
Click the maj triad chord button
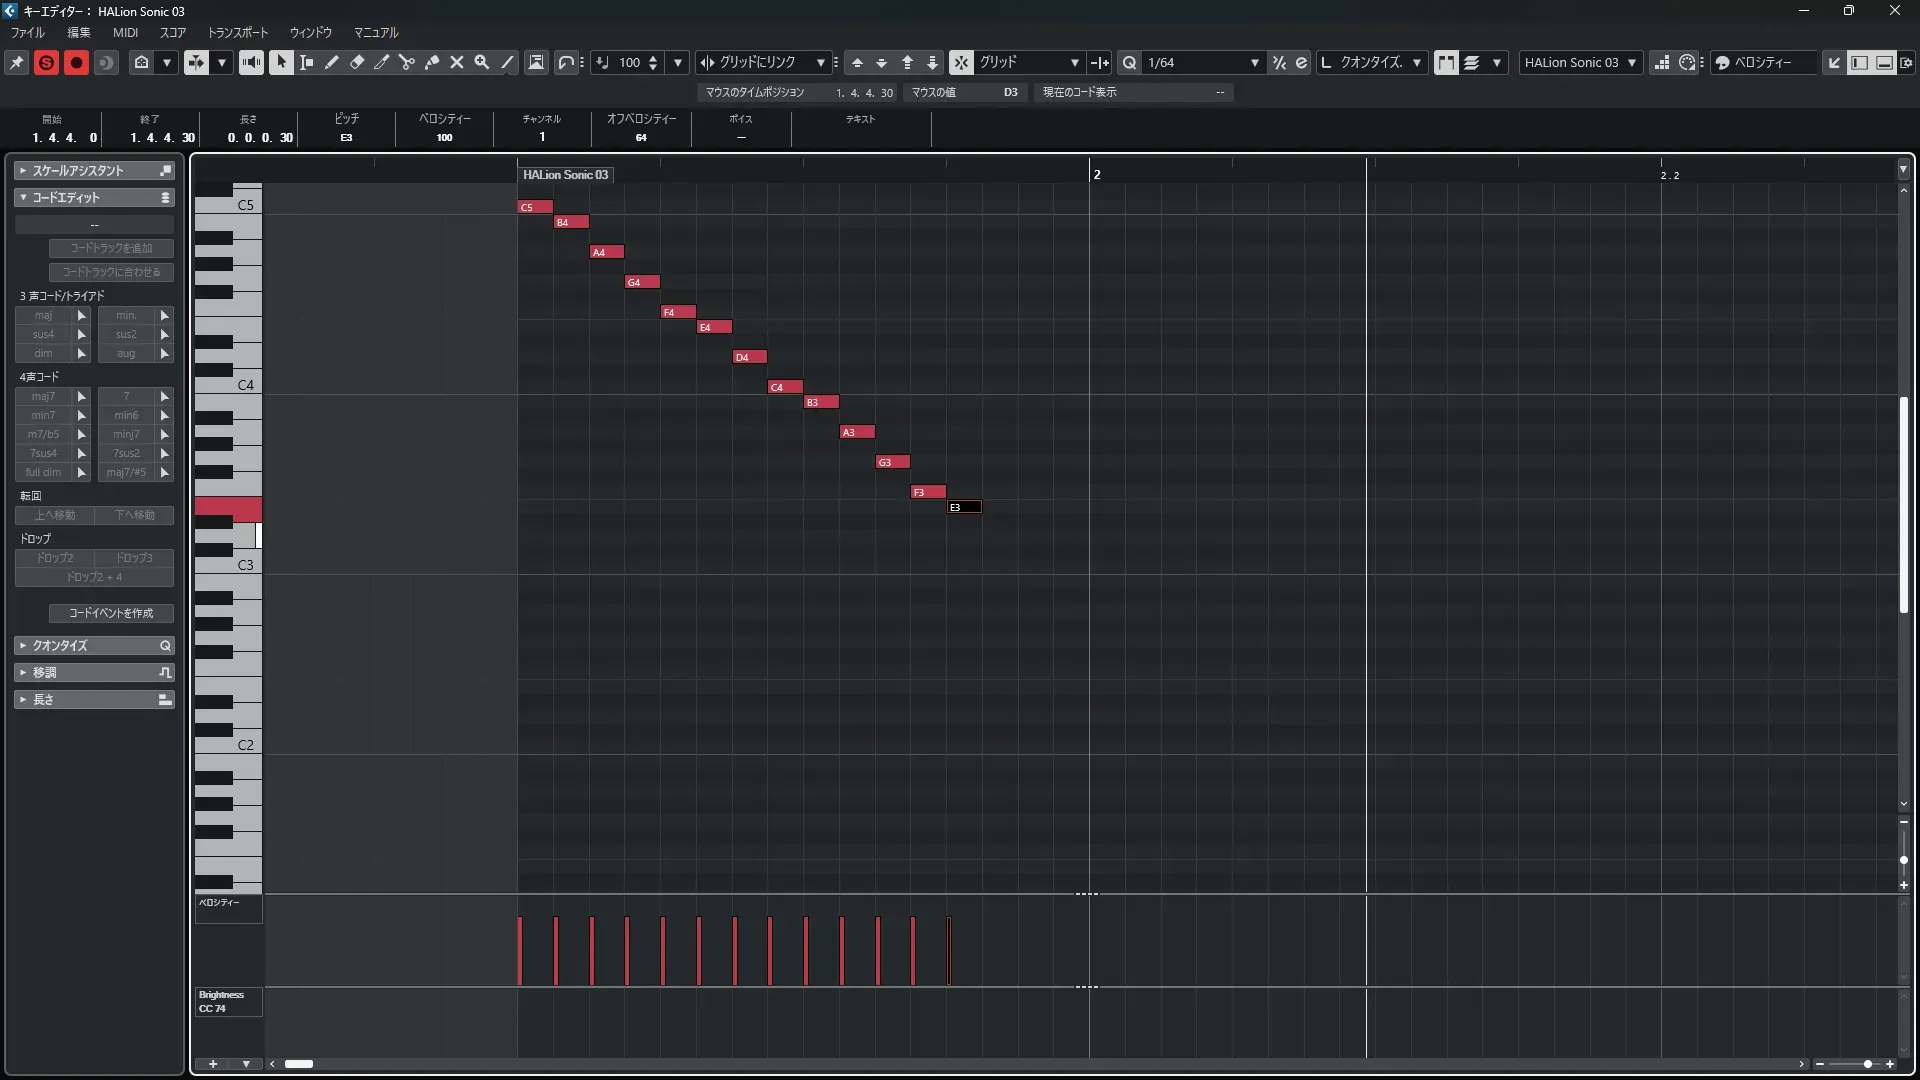(43, 315)
